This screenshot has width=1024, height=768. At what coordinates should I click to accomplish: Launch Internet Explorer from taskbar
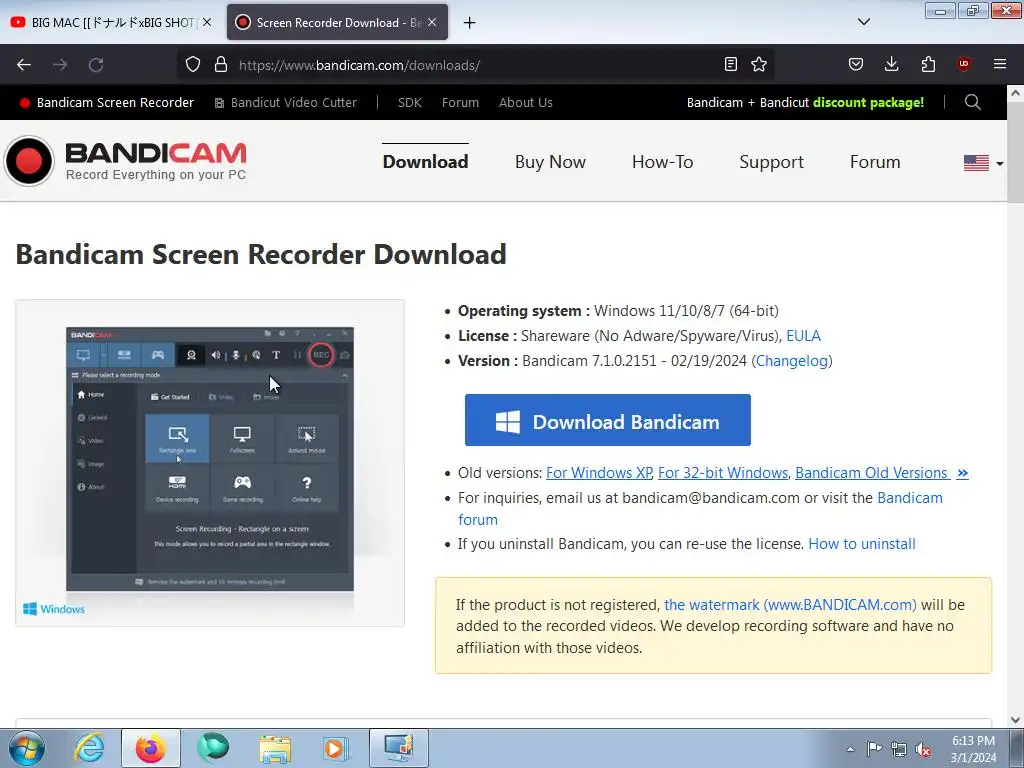coord(89,748)
